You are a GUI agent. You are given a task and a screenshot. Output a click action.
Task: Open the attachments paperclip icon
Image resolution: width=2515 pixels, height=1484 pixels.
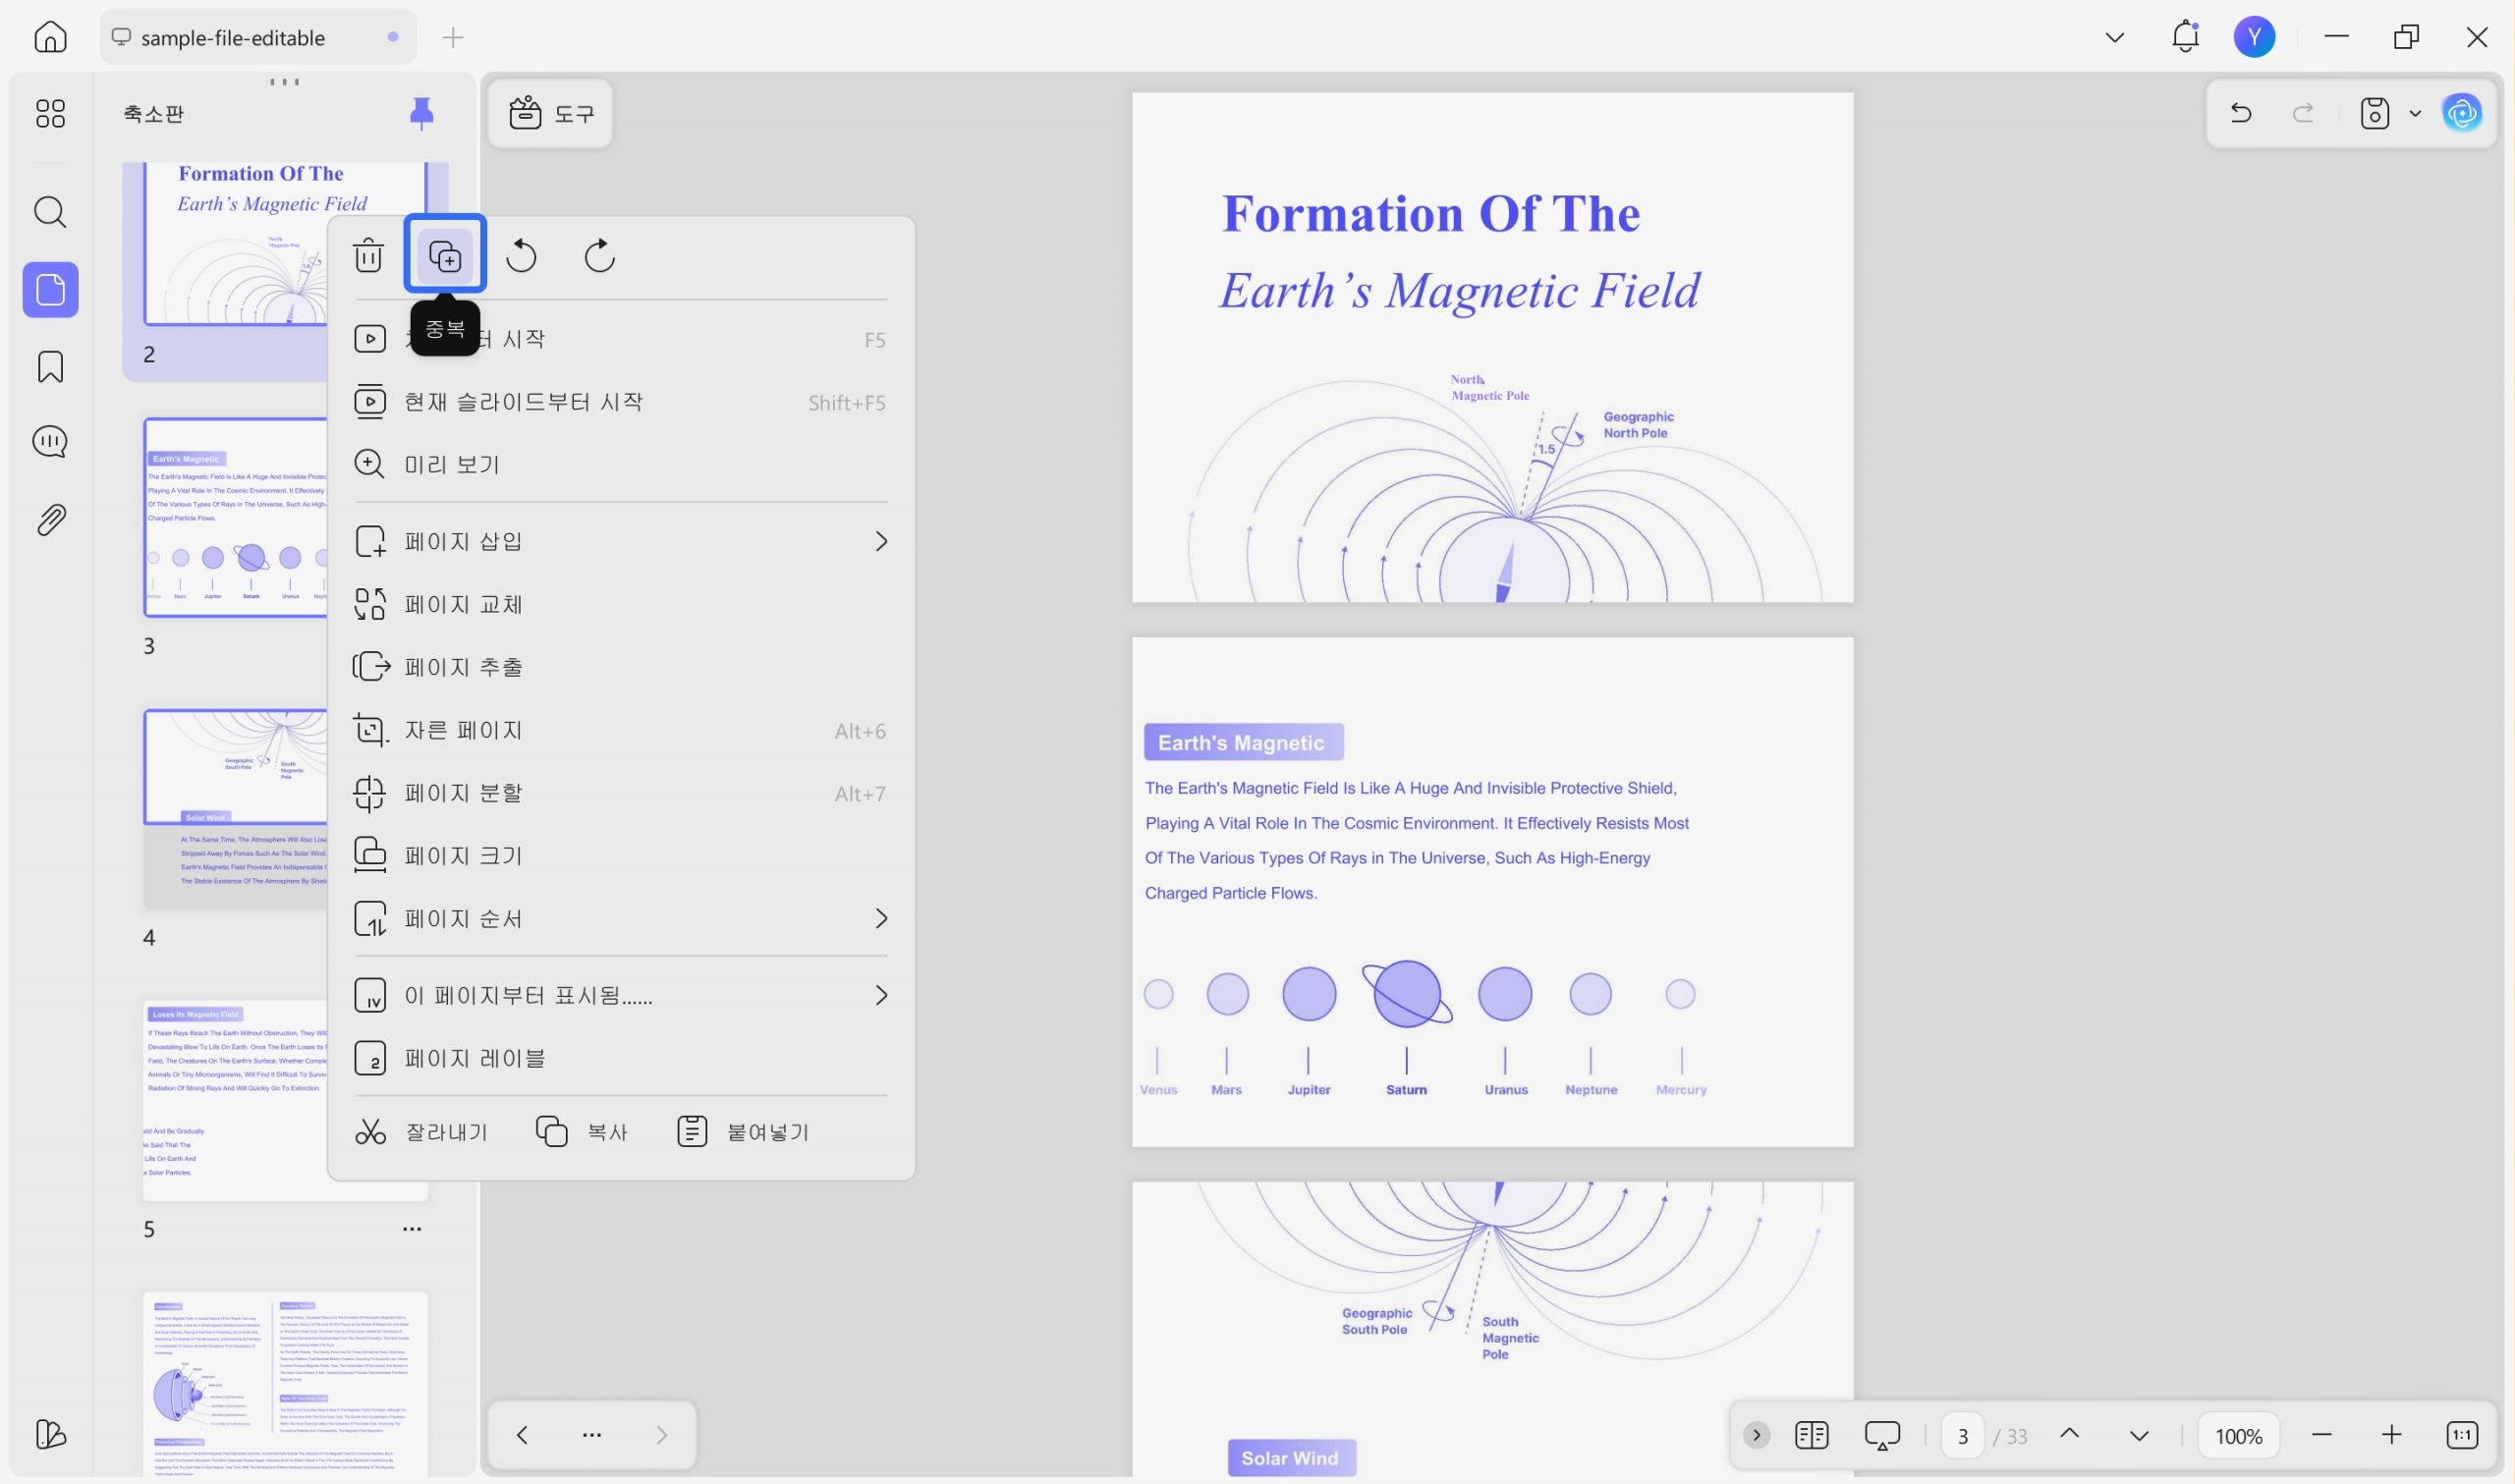[50, 520]
